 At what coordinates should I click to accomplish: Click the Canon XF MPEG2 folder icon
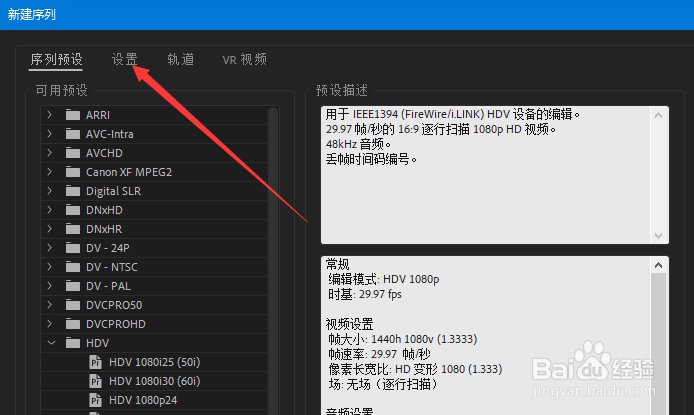(73, 172)
